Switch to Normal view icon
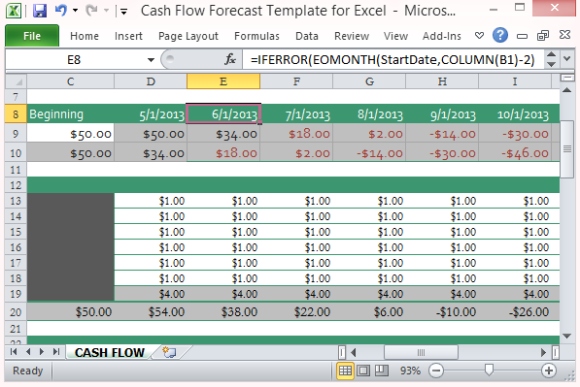580x387 pixels. point(345,370)
